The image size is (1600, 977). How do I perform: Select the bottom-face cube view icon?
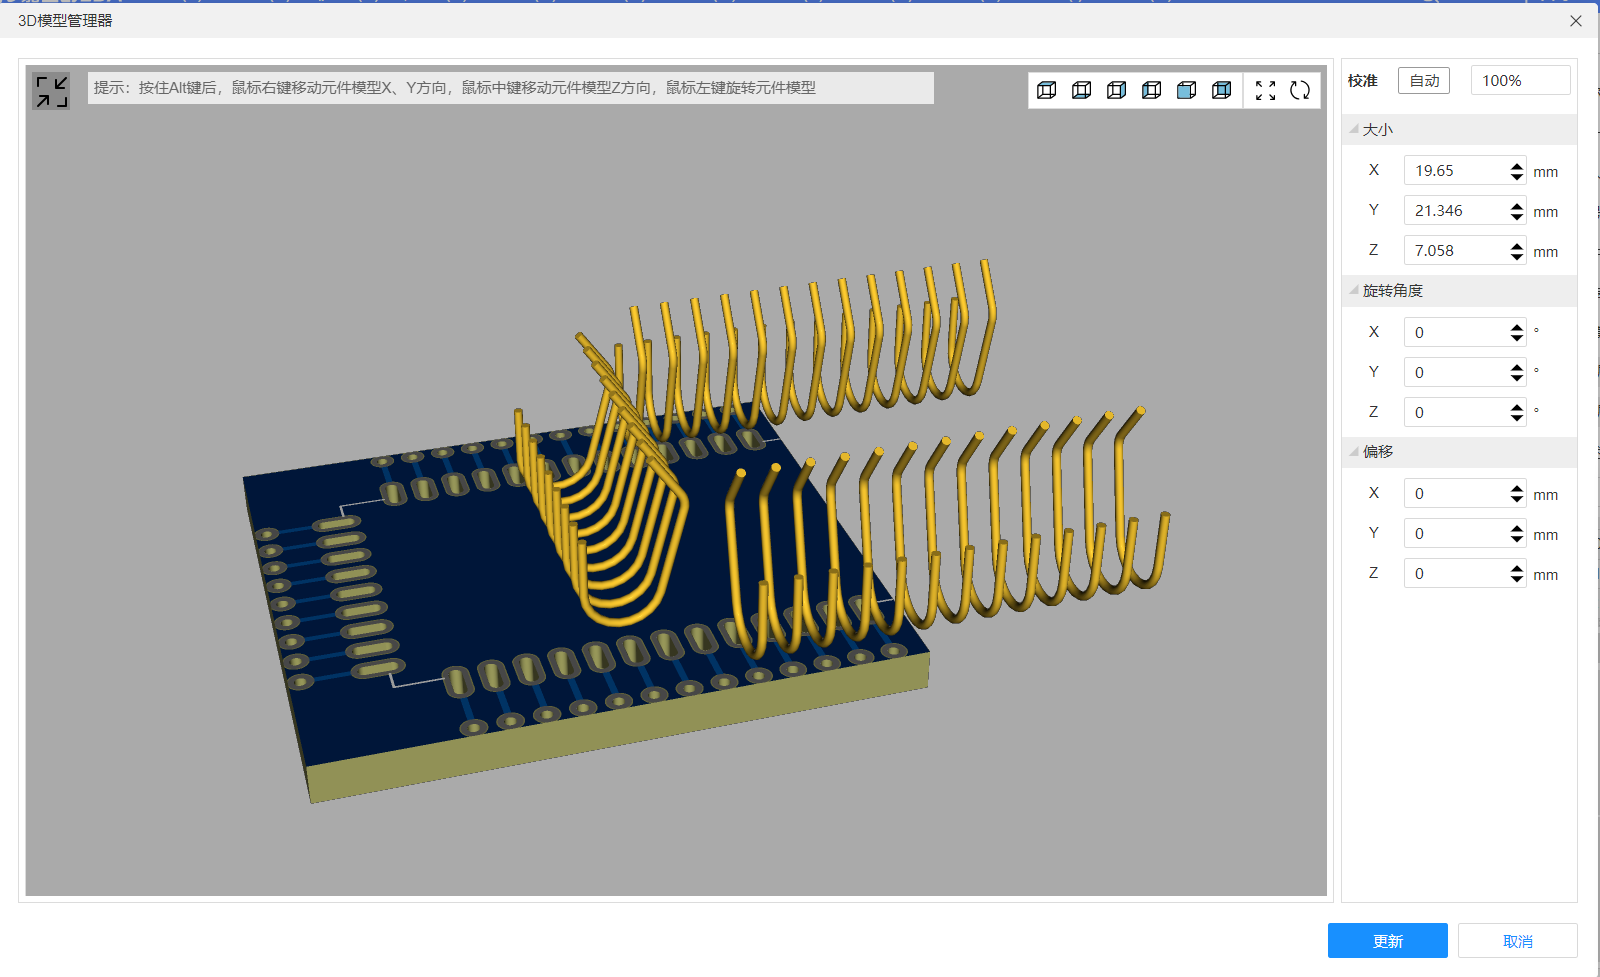tap(1082, 90)
